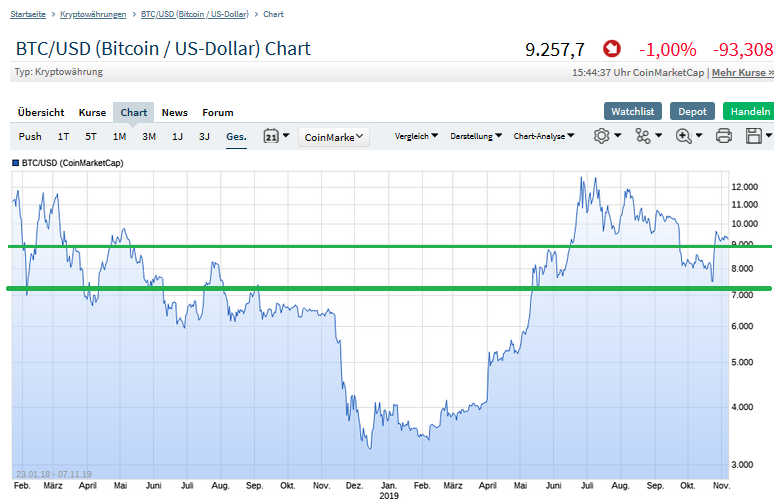Open the CoinMarketCap source selector
This screenshot has height=499, width=774.
coord(334,137)
